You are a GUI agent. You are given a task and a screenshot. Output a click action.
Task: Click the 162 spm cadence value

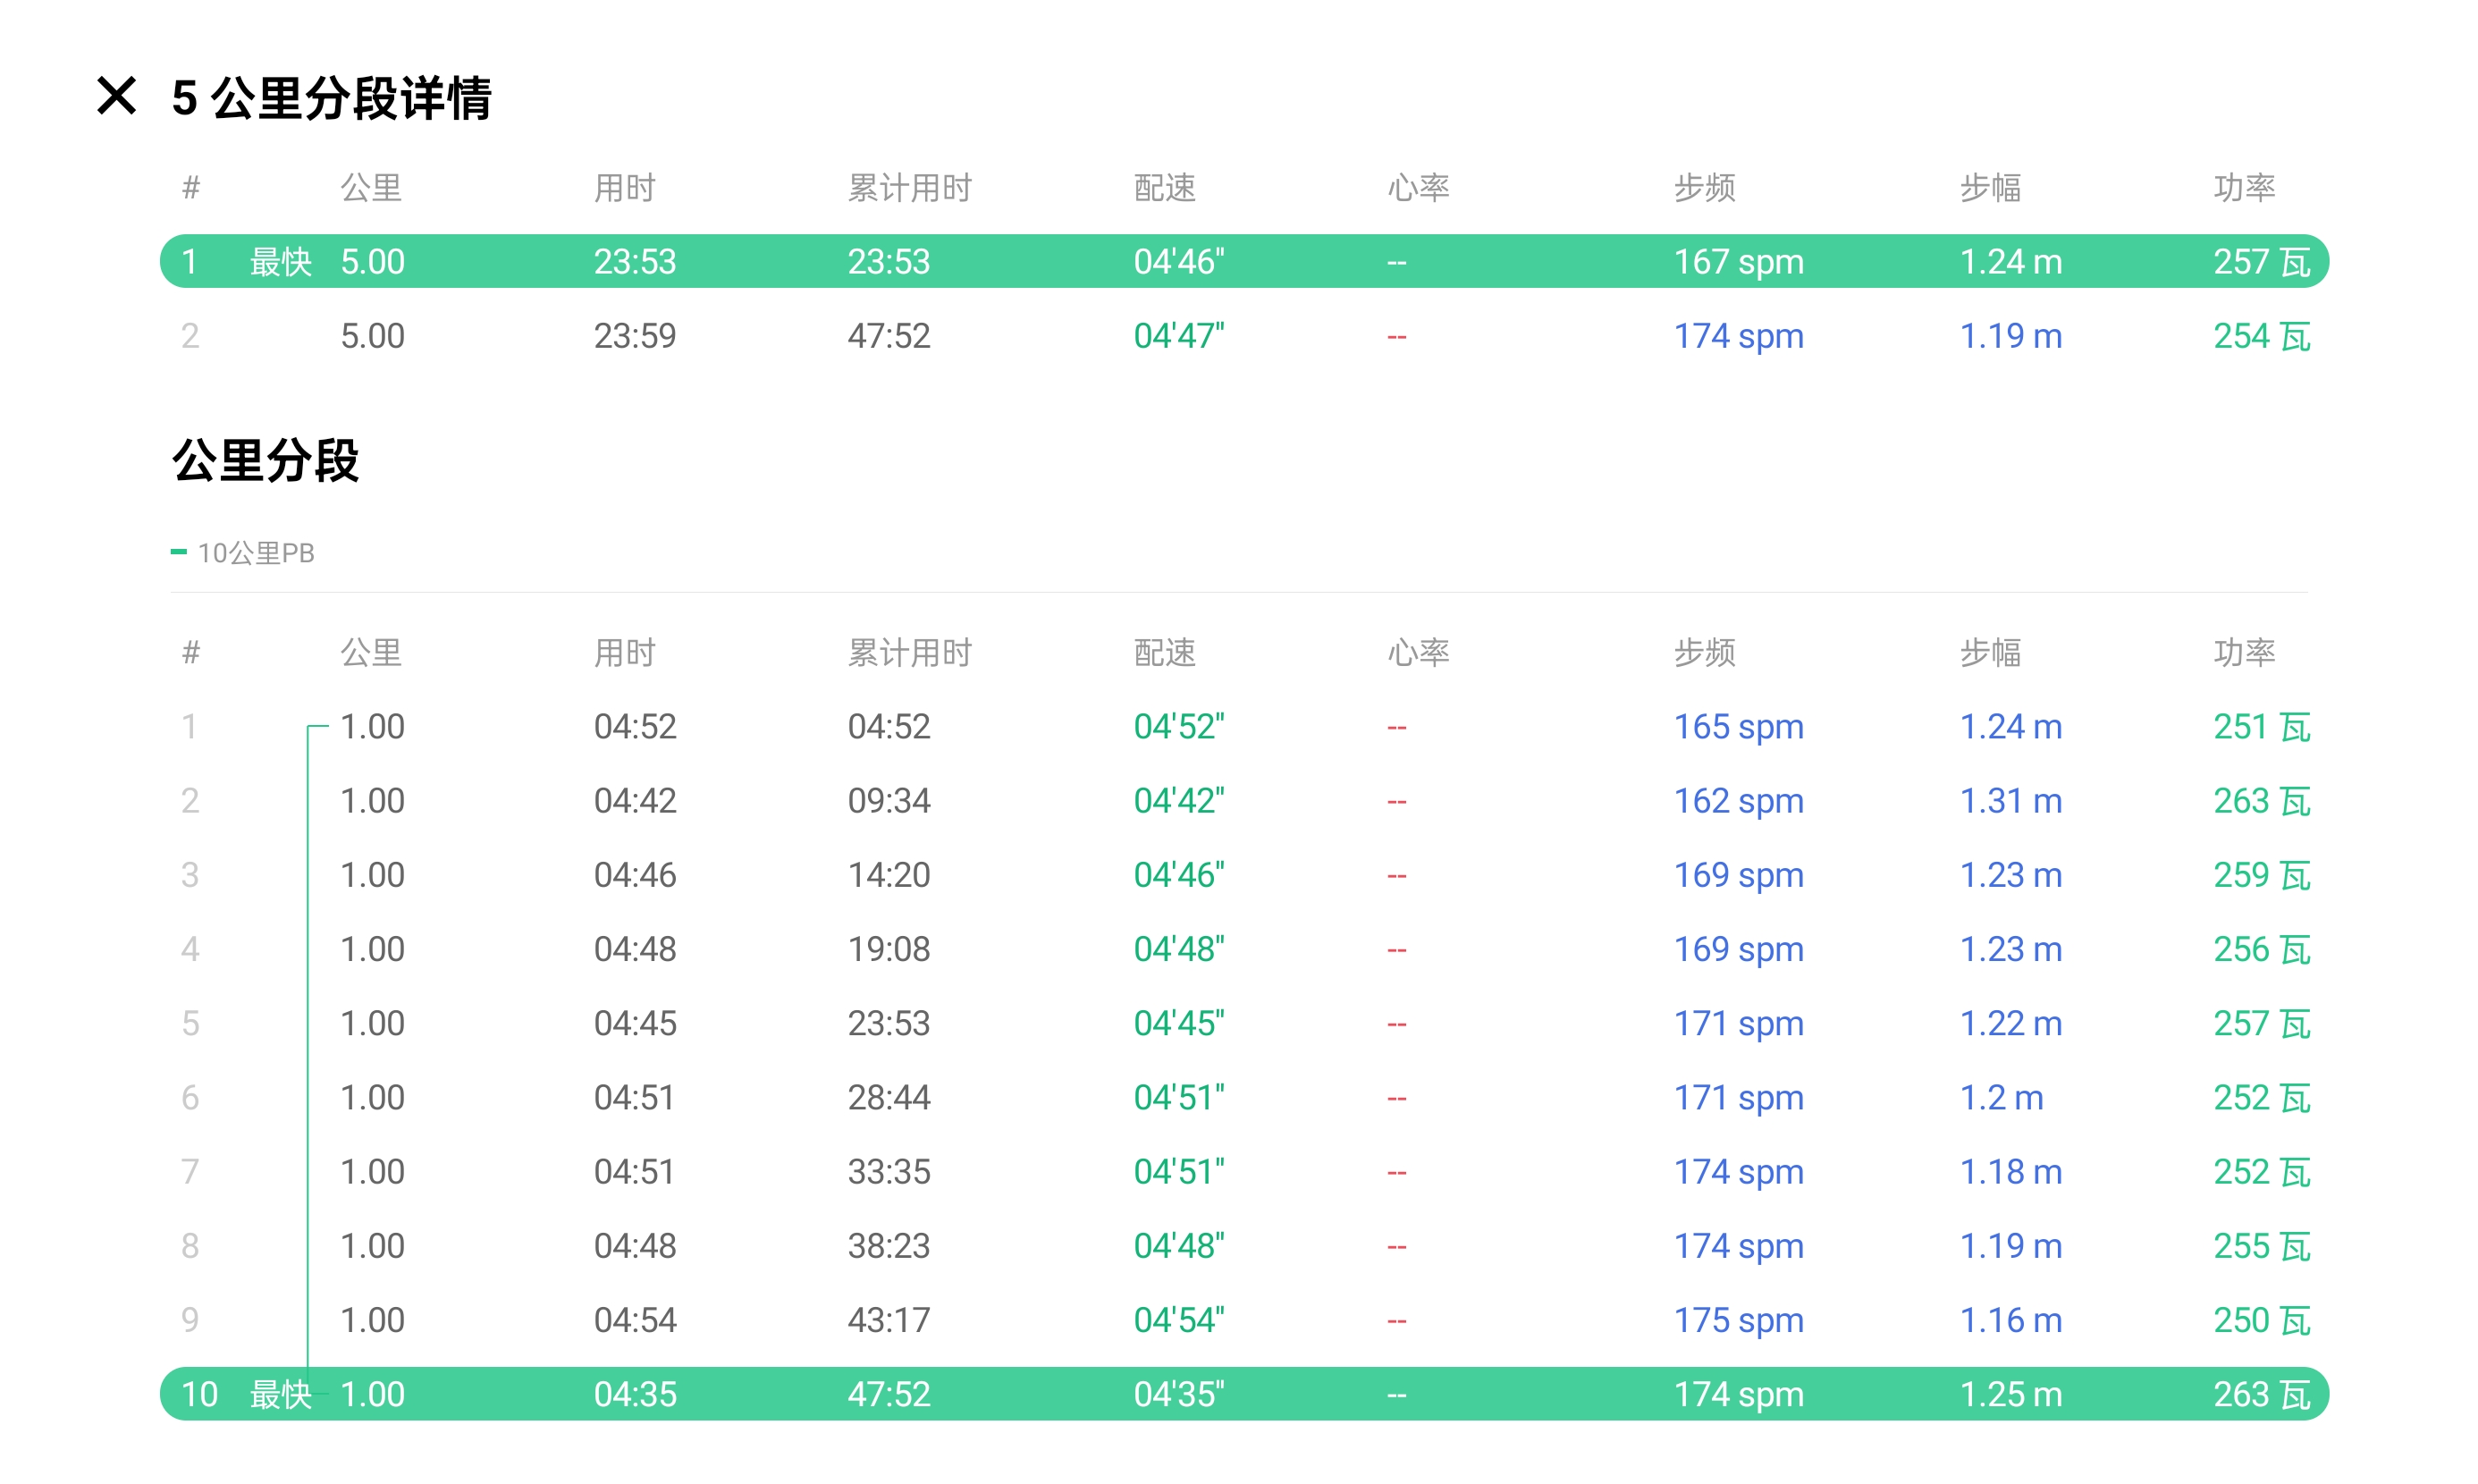(x=1738, y=801)
